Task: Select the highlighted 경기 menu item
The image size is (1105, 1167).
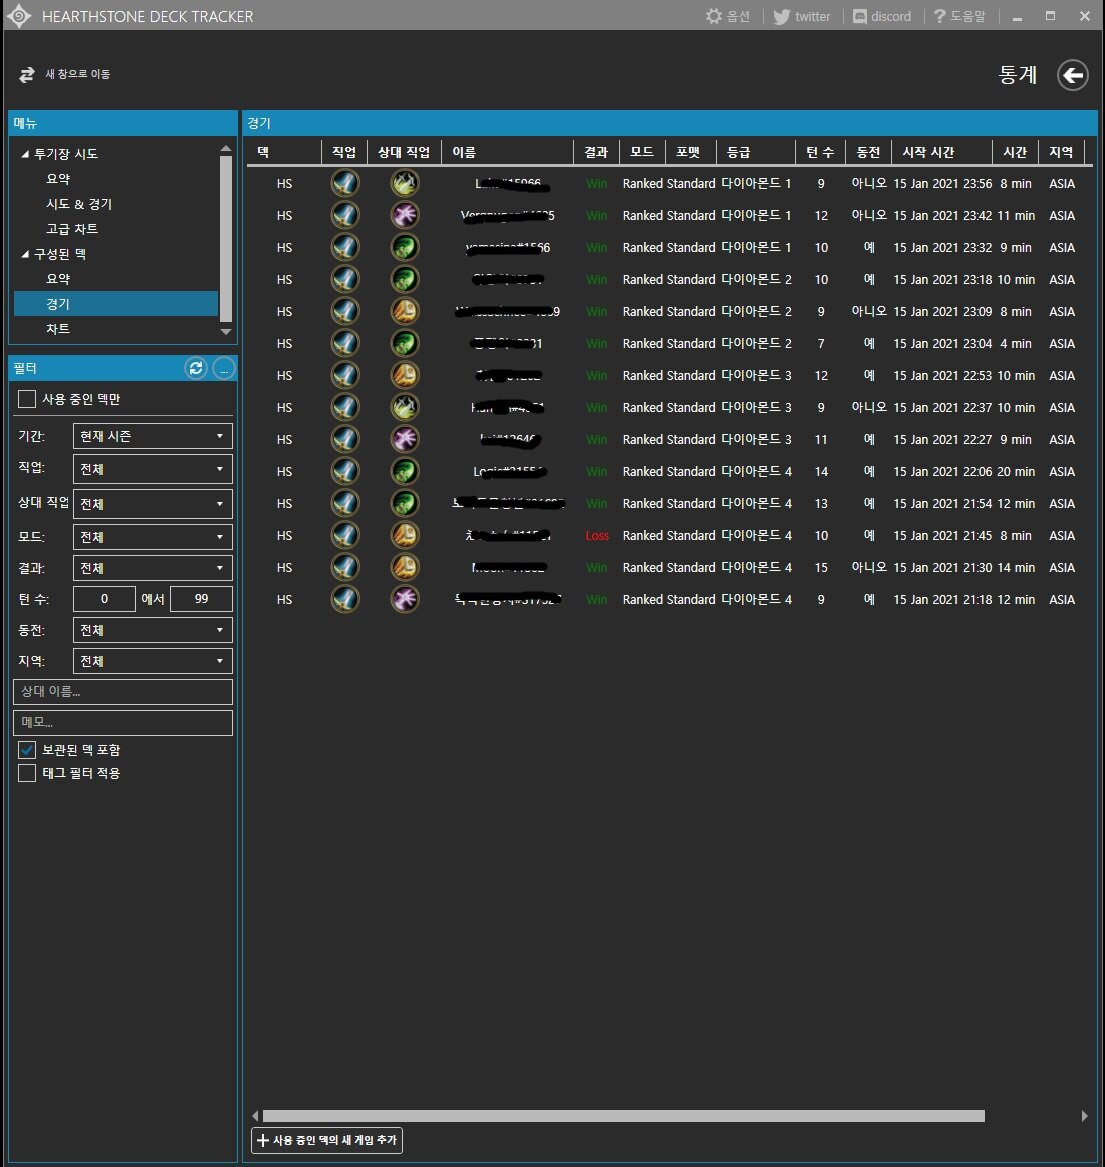Action: 116,304
